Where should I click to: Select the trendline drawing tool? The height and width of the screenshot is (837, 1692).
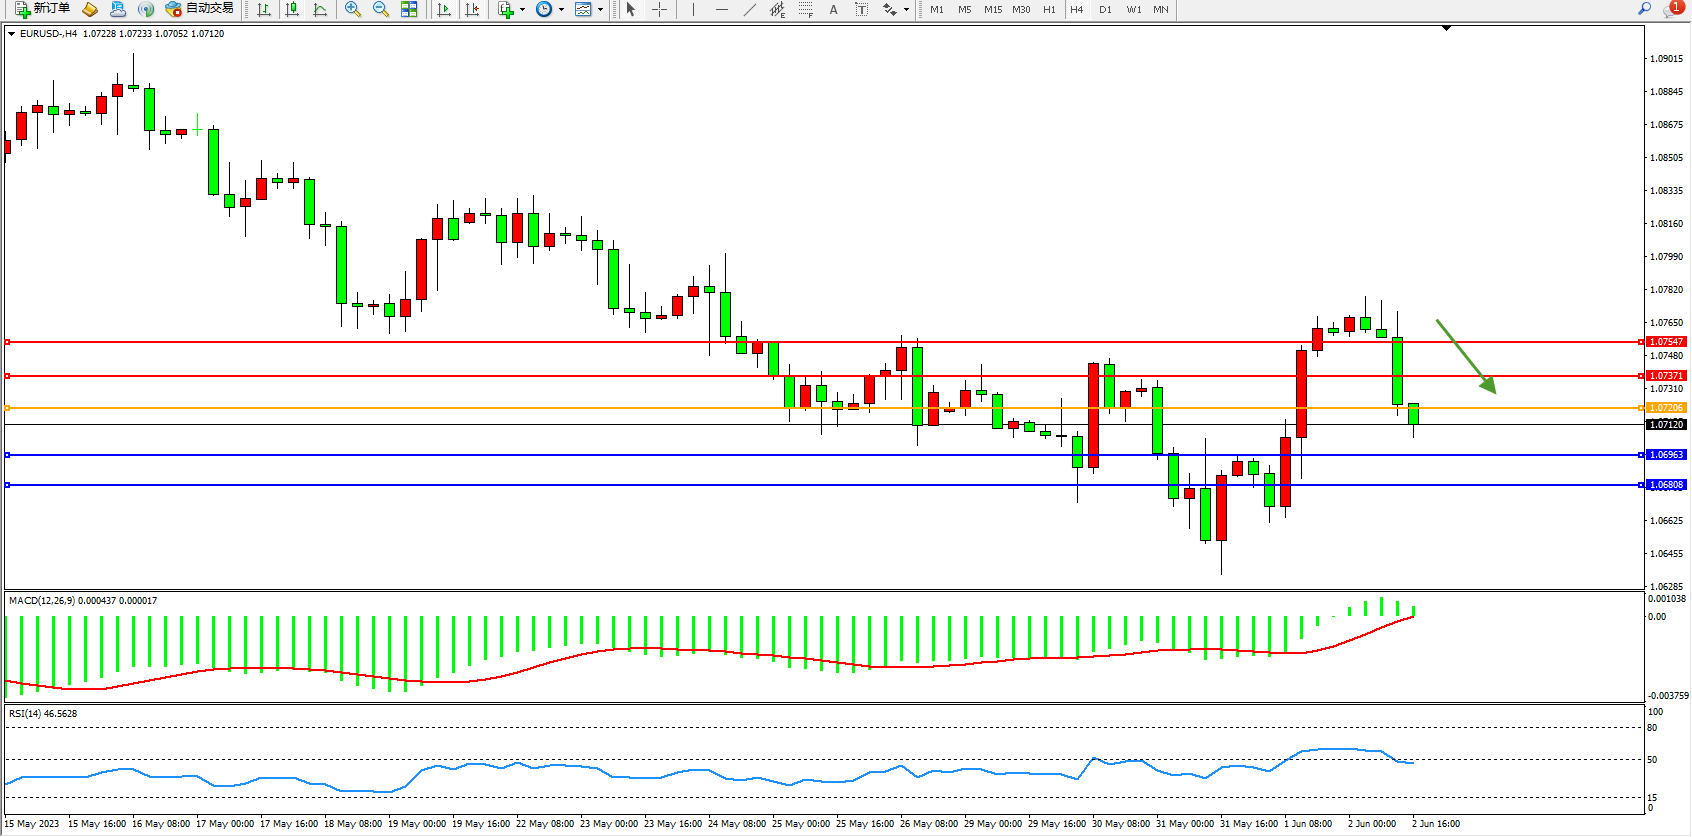click(750, 9)
